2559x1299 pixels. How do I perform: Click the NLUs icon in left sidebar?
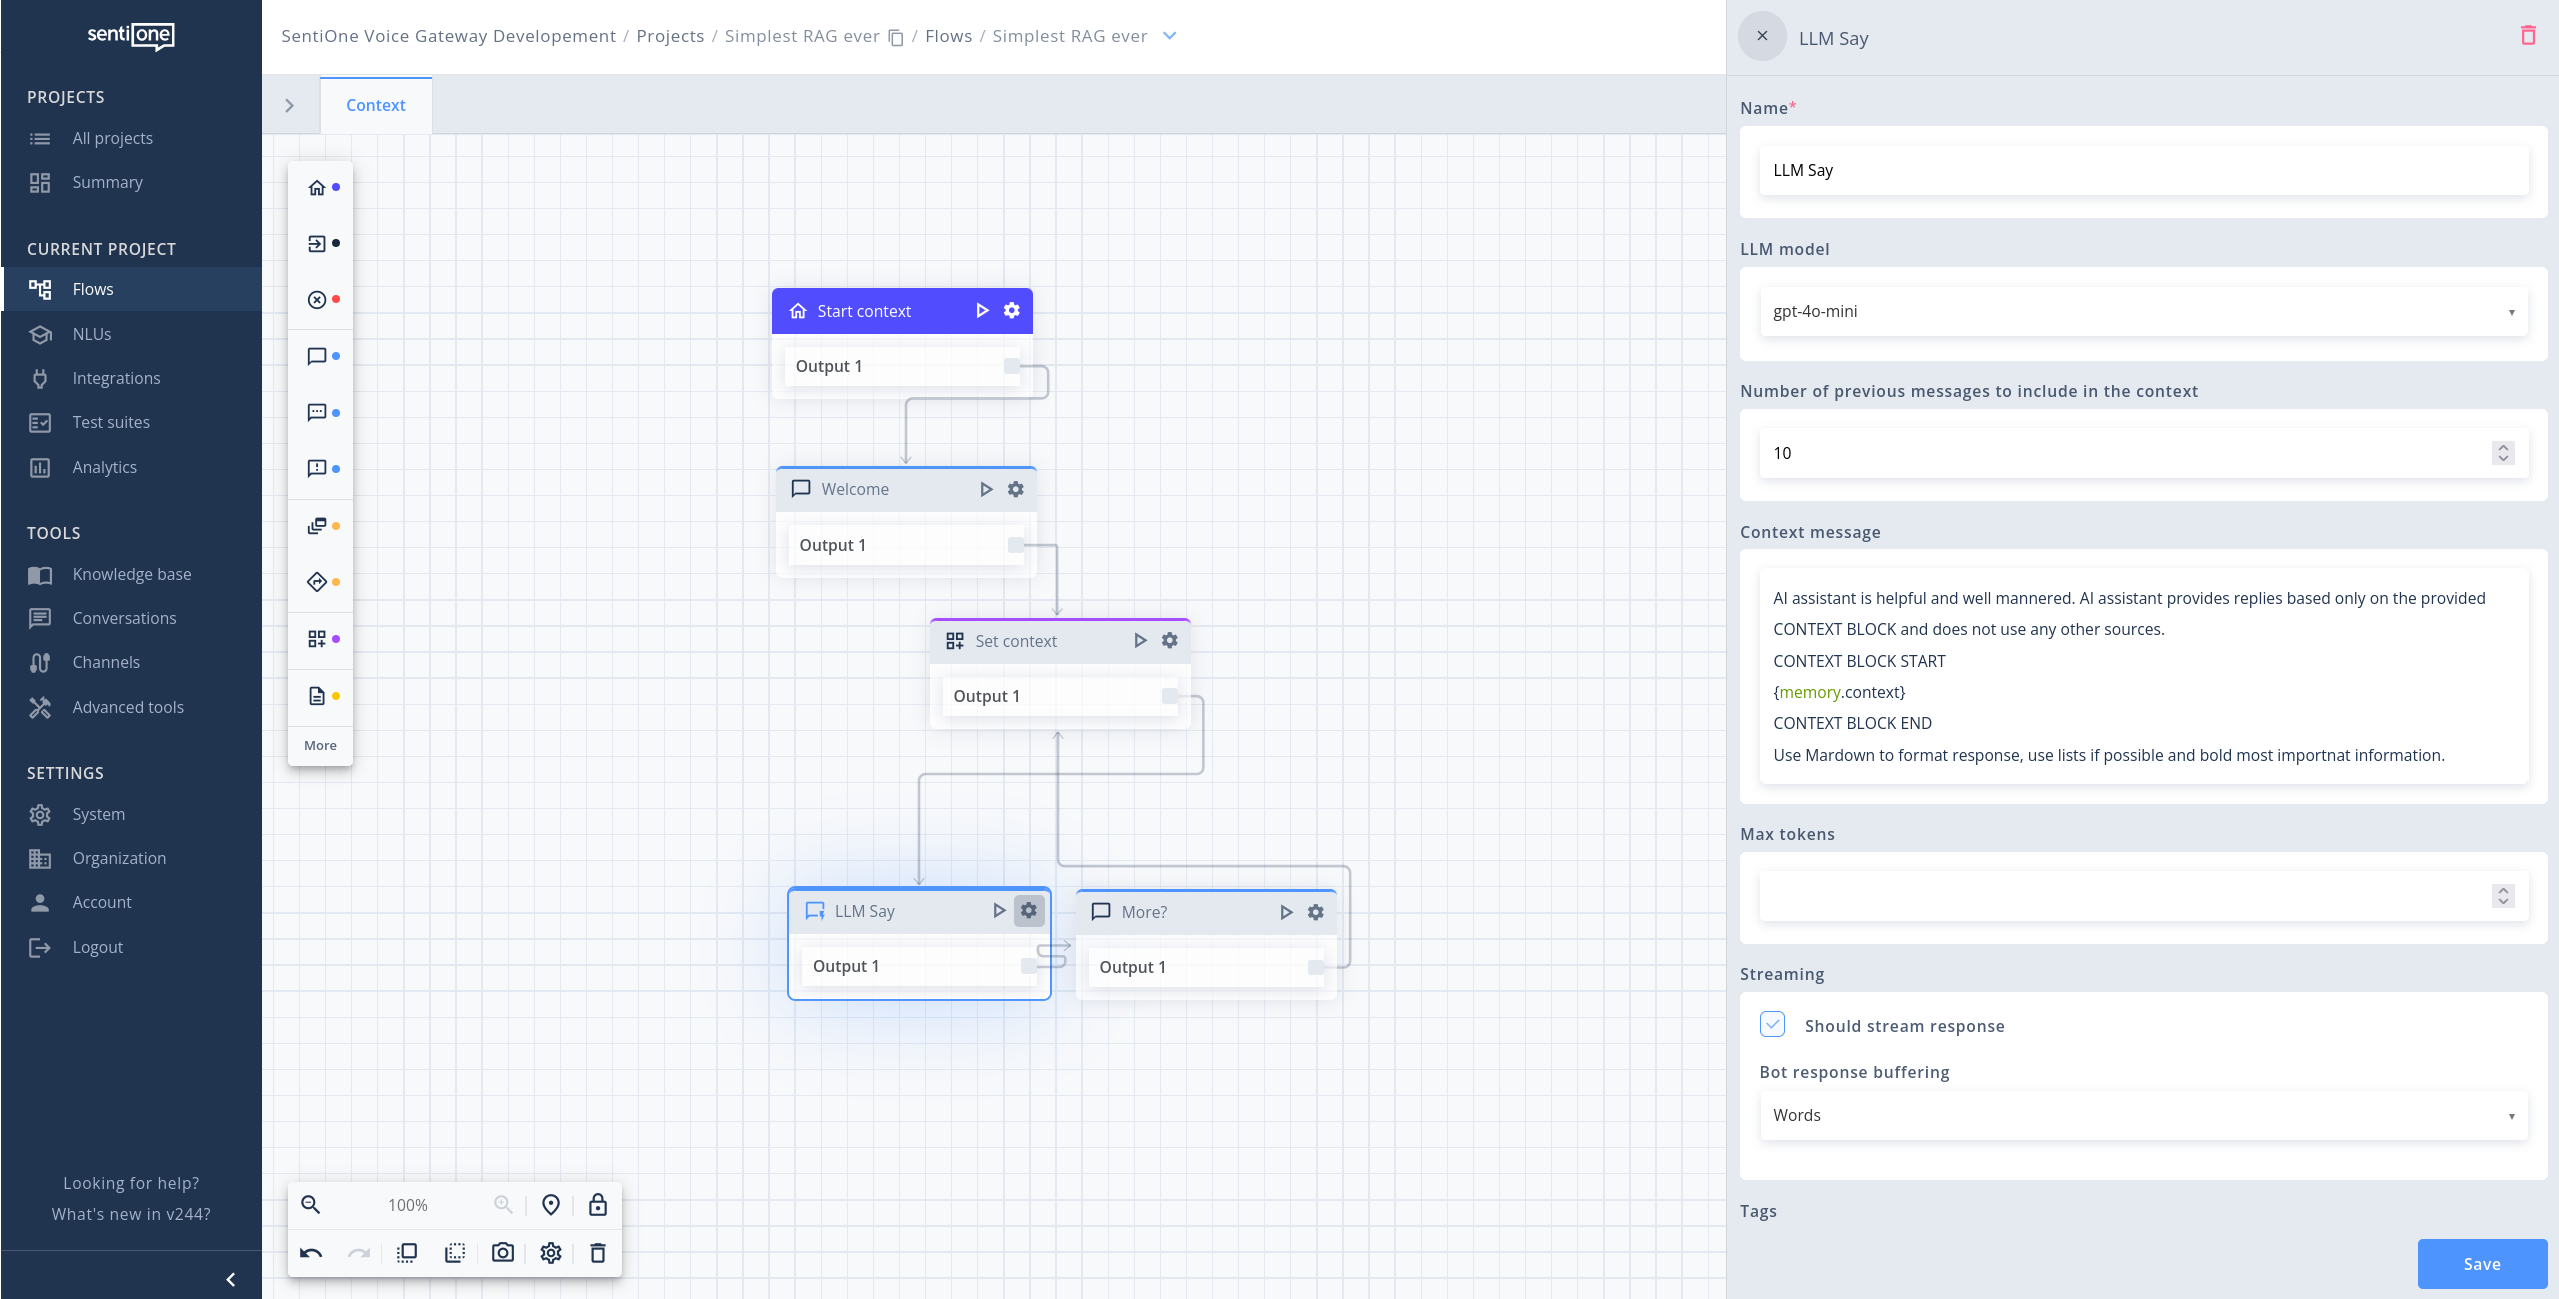click(x=41, y=333)
